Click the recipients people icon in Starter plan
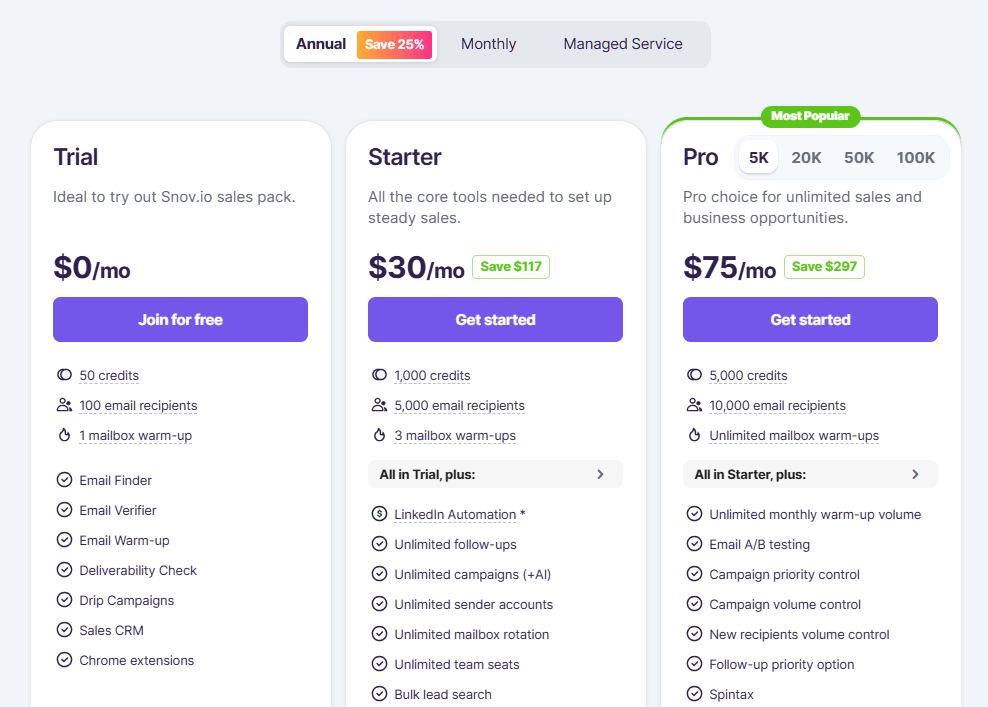The image size is (988, 707). (379, 405)
